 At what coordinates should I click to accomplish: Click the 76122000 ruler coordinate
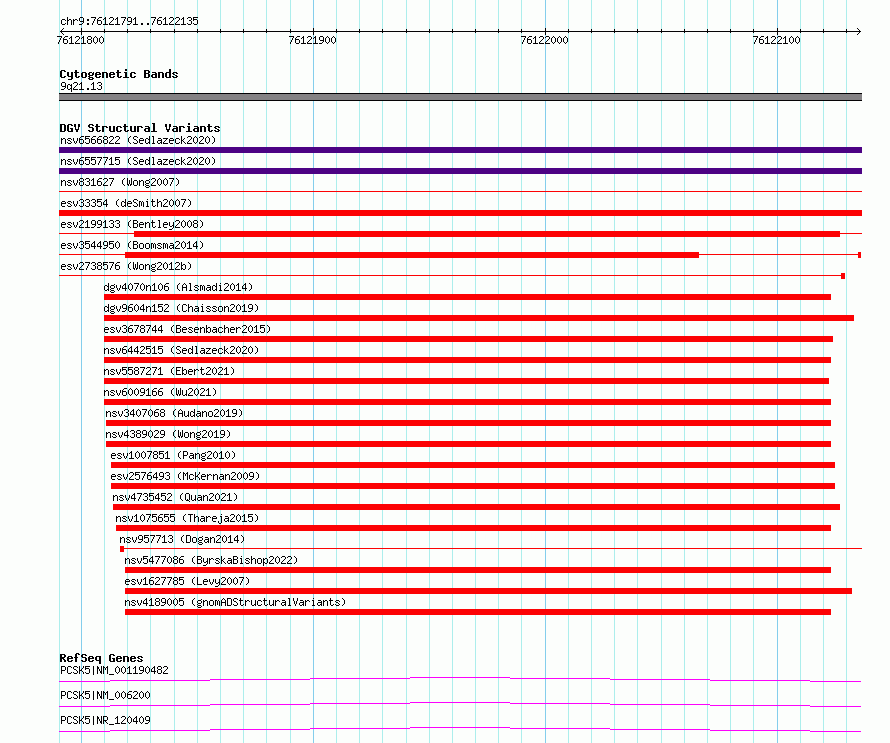[544, 40]
